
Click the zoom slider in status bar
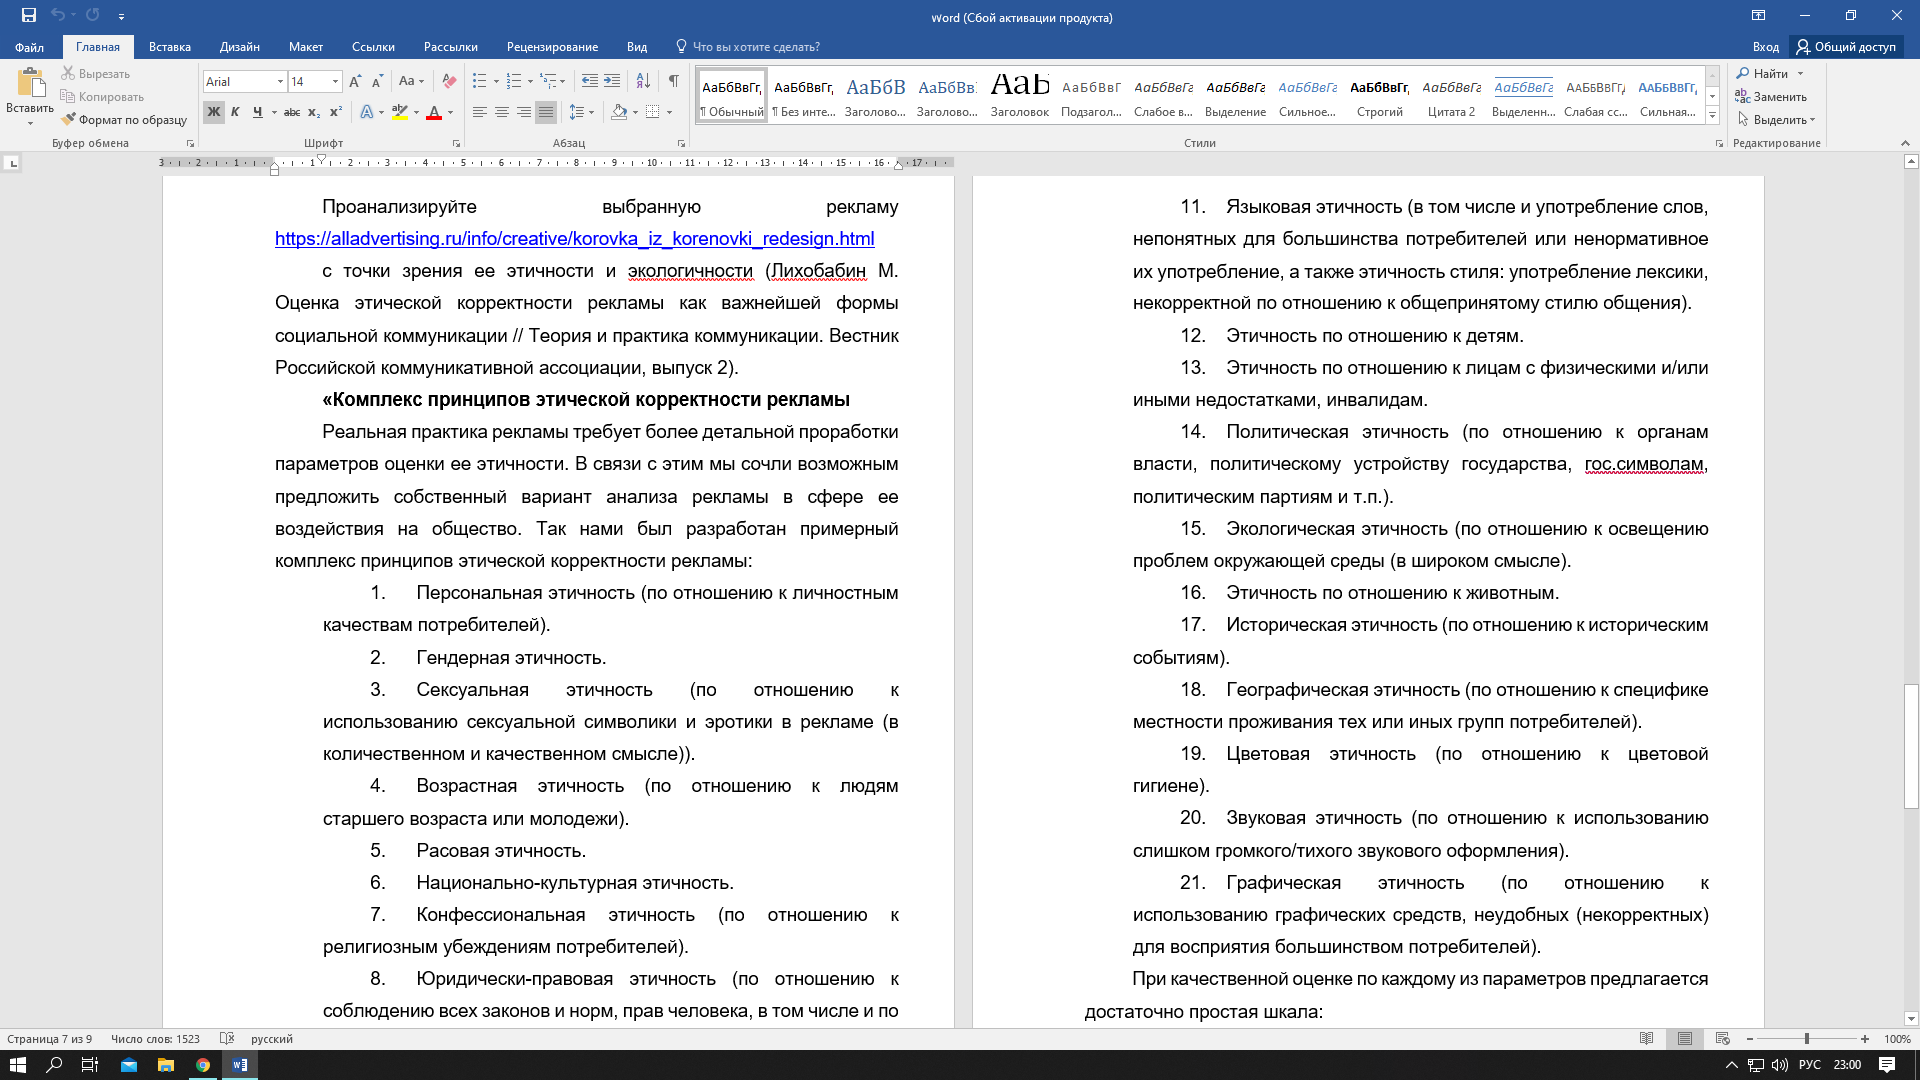click(x=1806, y=1039)
